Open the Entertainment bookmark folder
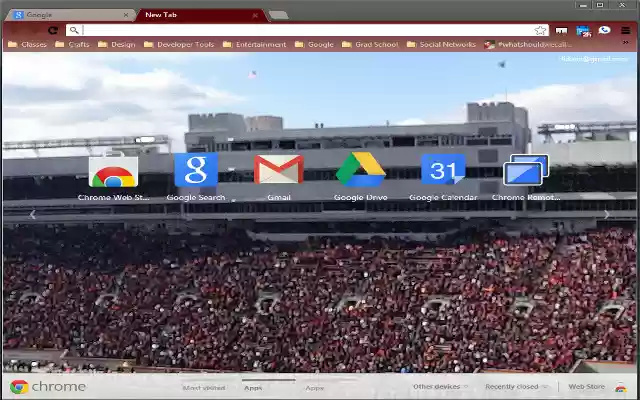This screenshot has height=400, width=640. [254, 44]
